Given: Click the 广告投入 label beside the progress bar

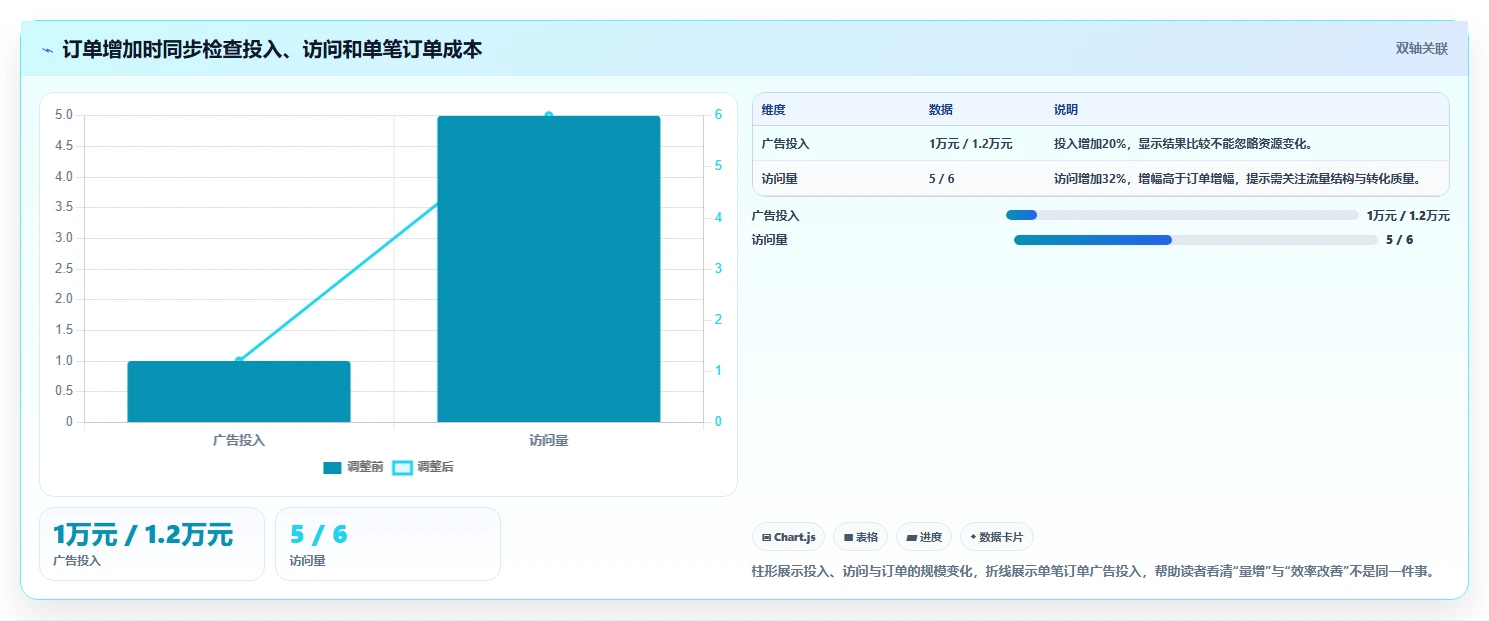Looking at the screenshot, I should (776, 216).
